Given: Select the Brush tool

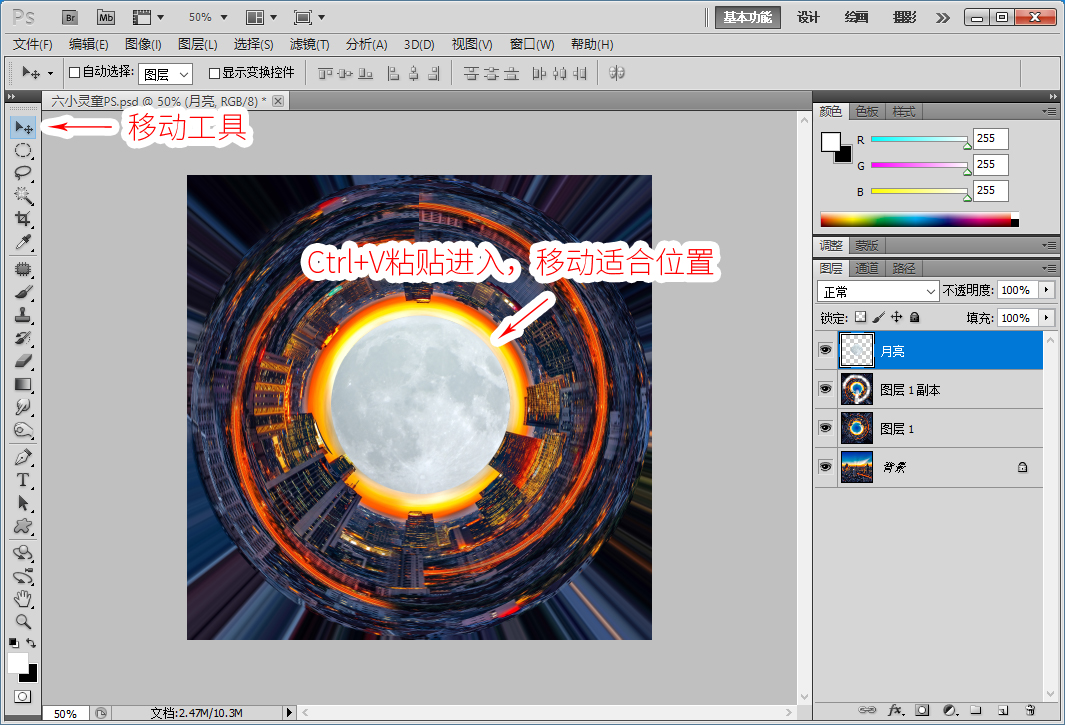Looking at the screenshot, I should point(23,292).
